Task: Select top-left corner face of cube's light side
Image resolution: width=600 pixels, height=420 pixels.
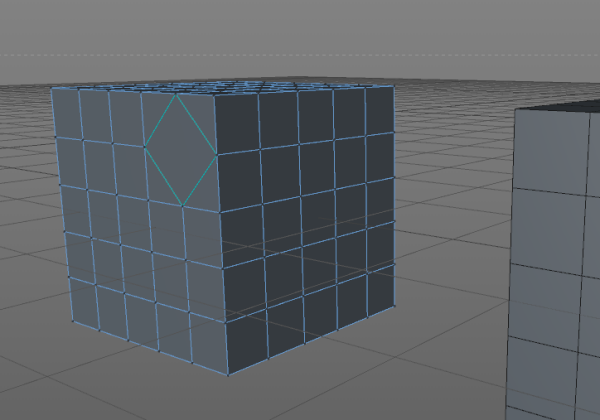Action: coord(66,112)
